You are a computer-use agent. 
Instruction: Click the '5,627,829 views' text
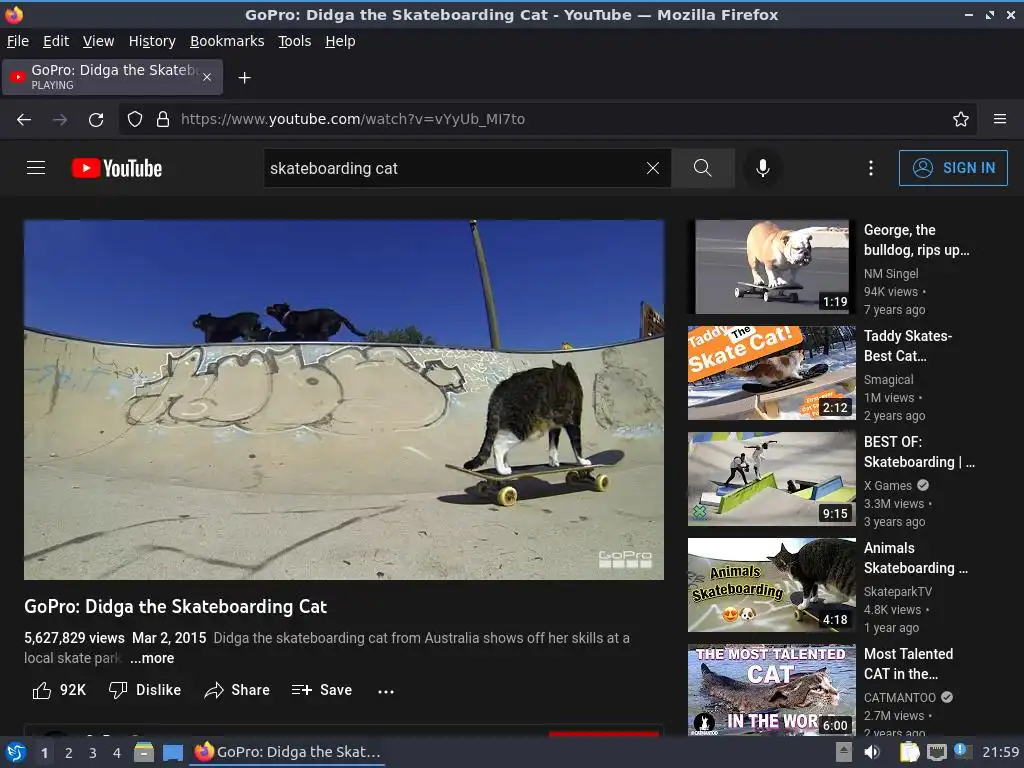click(74, 638)
